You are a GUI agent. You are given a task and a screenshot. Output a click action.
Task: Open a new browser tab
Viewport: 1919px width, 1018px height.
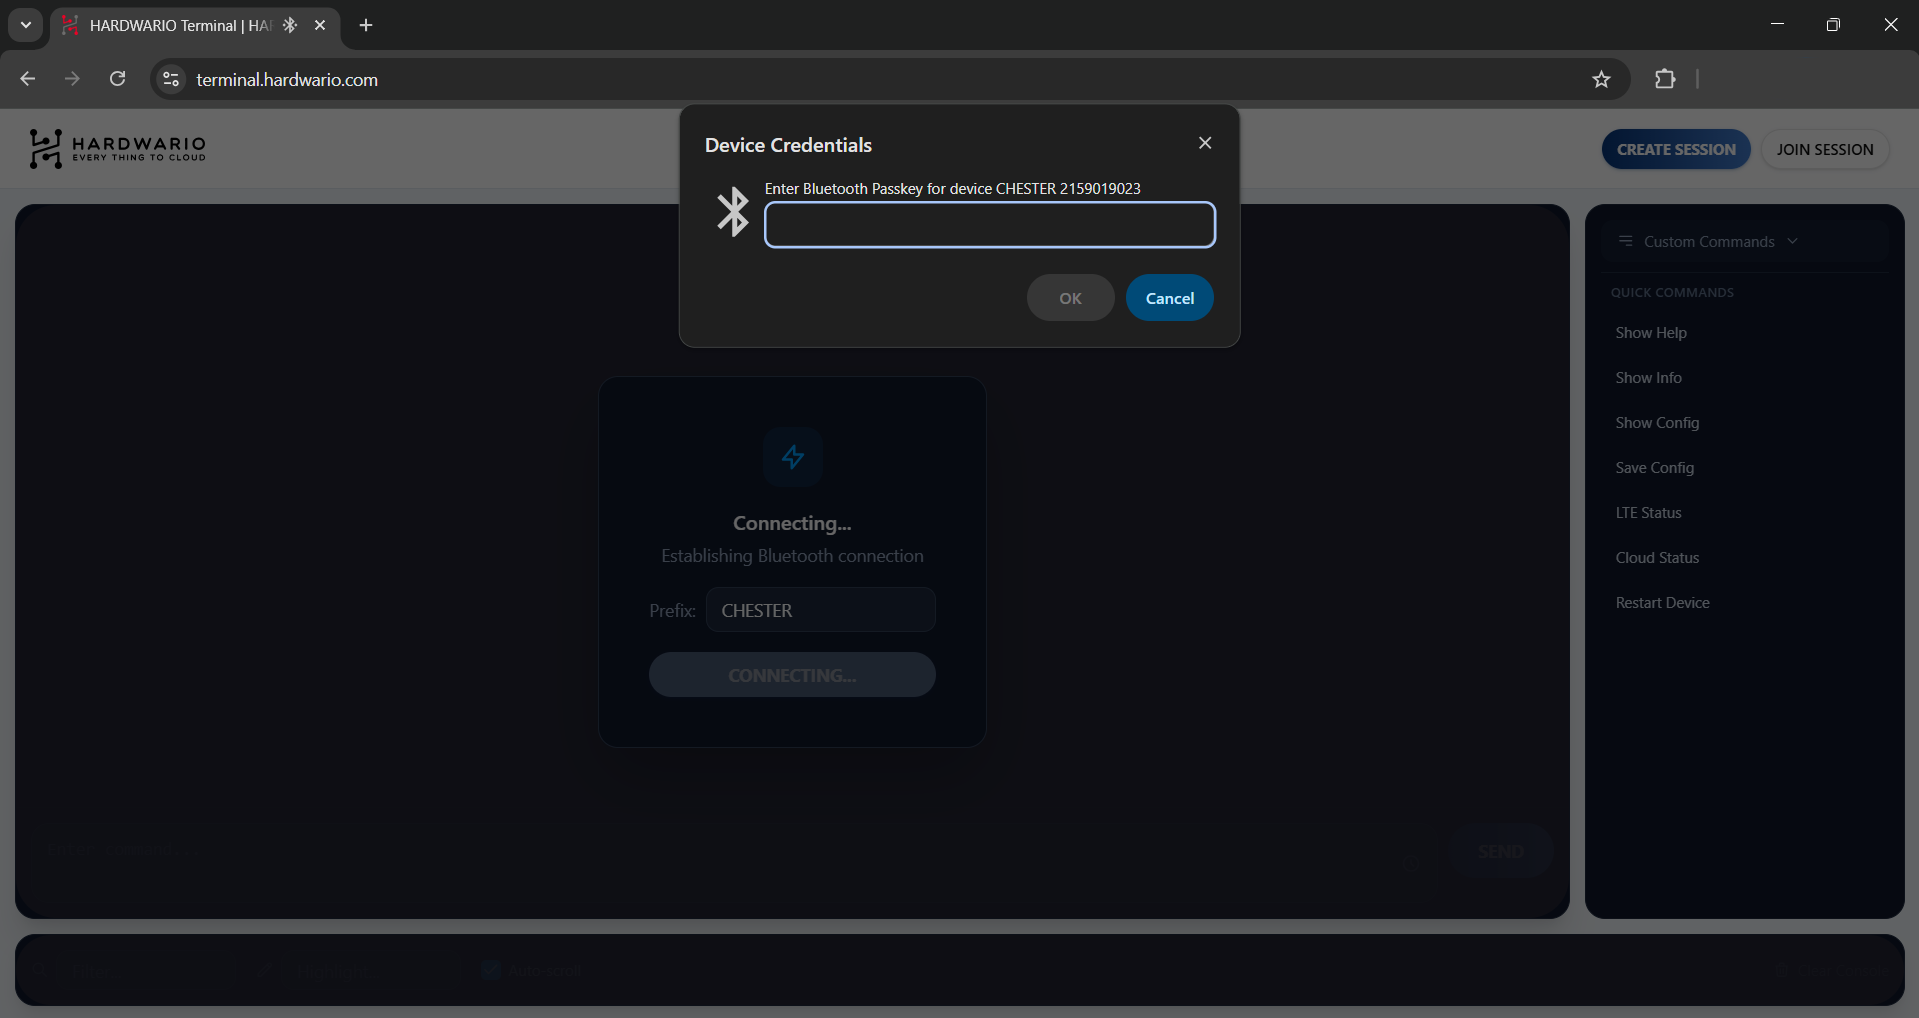[x=366, y=25]
